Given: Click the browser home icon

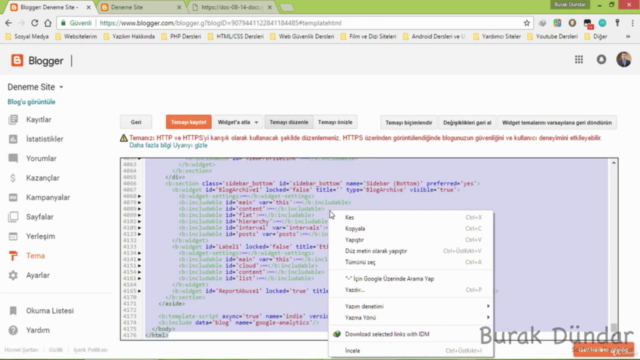Looking at the screenshot, I should click(x=48, y=23).
